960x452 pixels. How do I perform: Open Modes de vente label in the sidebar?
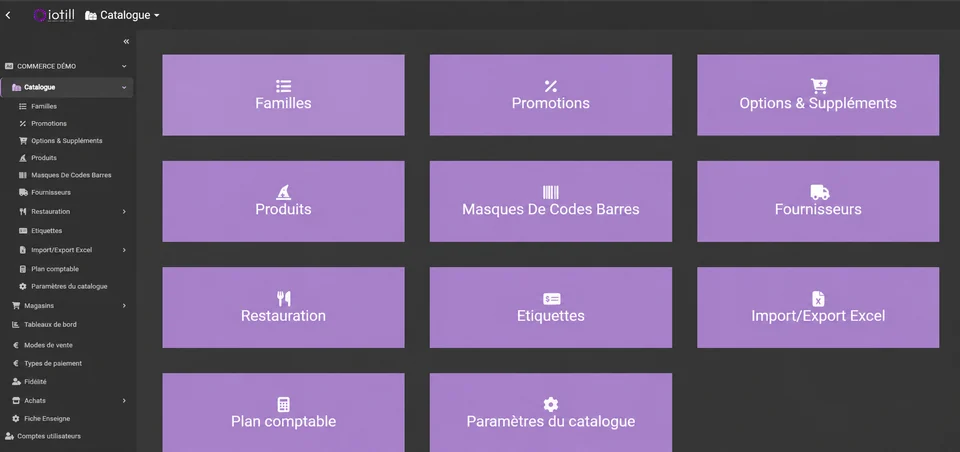48,345
